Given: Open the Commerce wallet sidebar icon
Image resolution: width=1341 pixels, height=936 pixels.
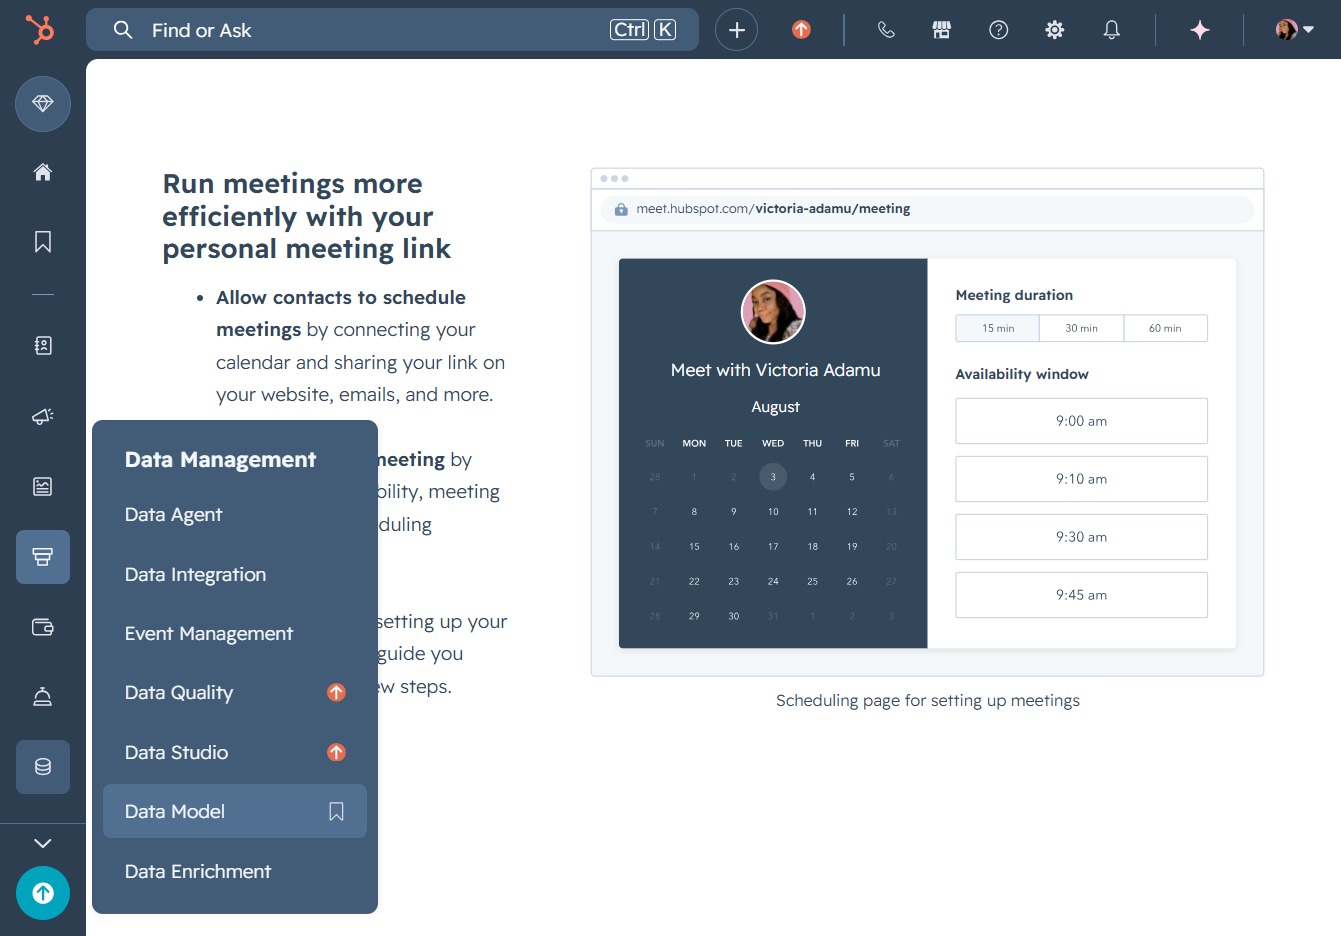Looking at the screenshot, I should point(43,627).
